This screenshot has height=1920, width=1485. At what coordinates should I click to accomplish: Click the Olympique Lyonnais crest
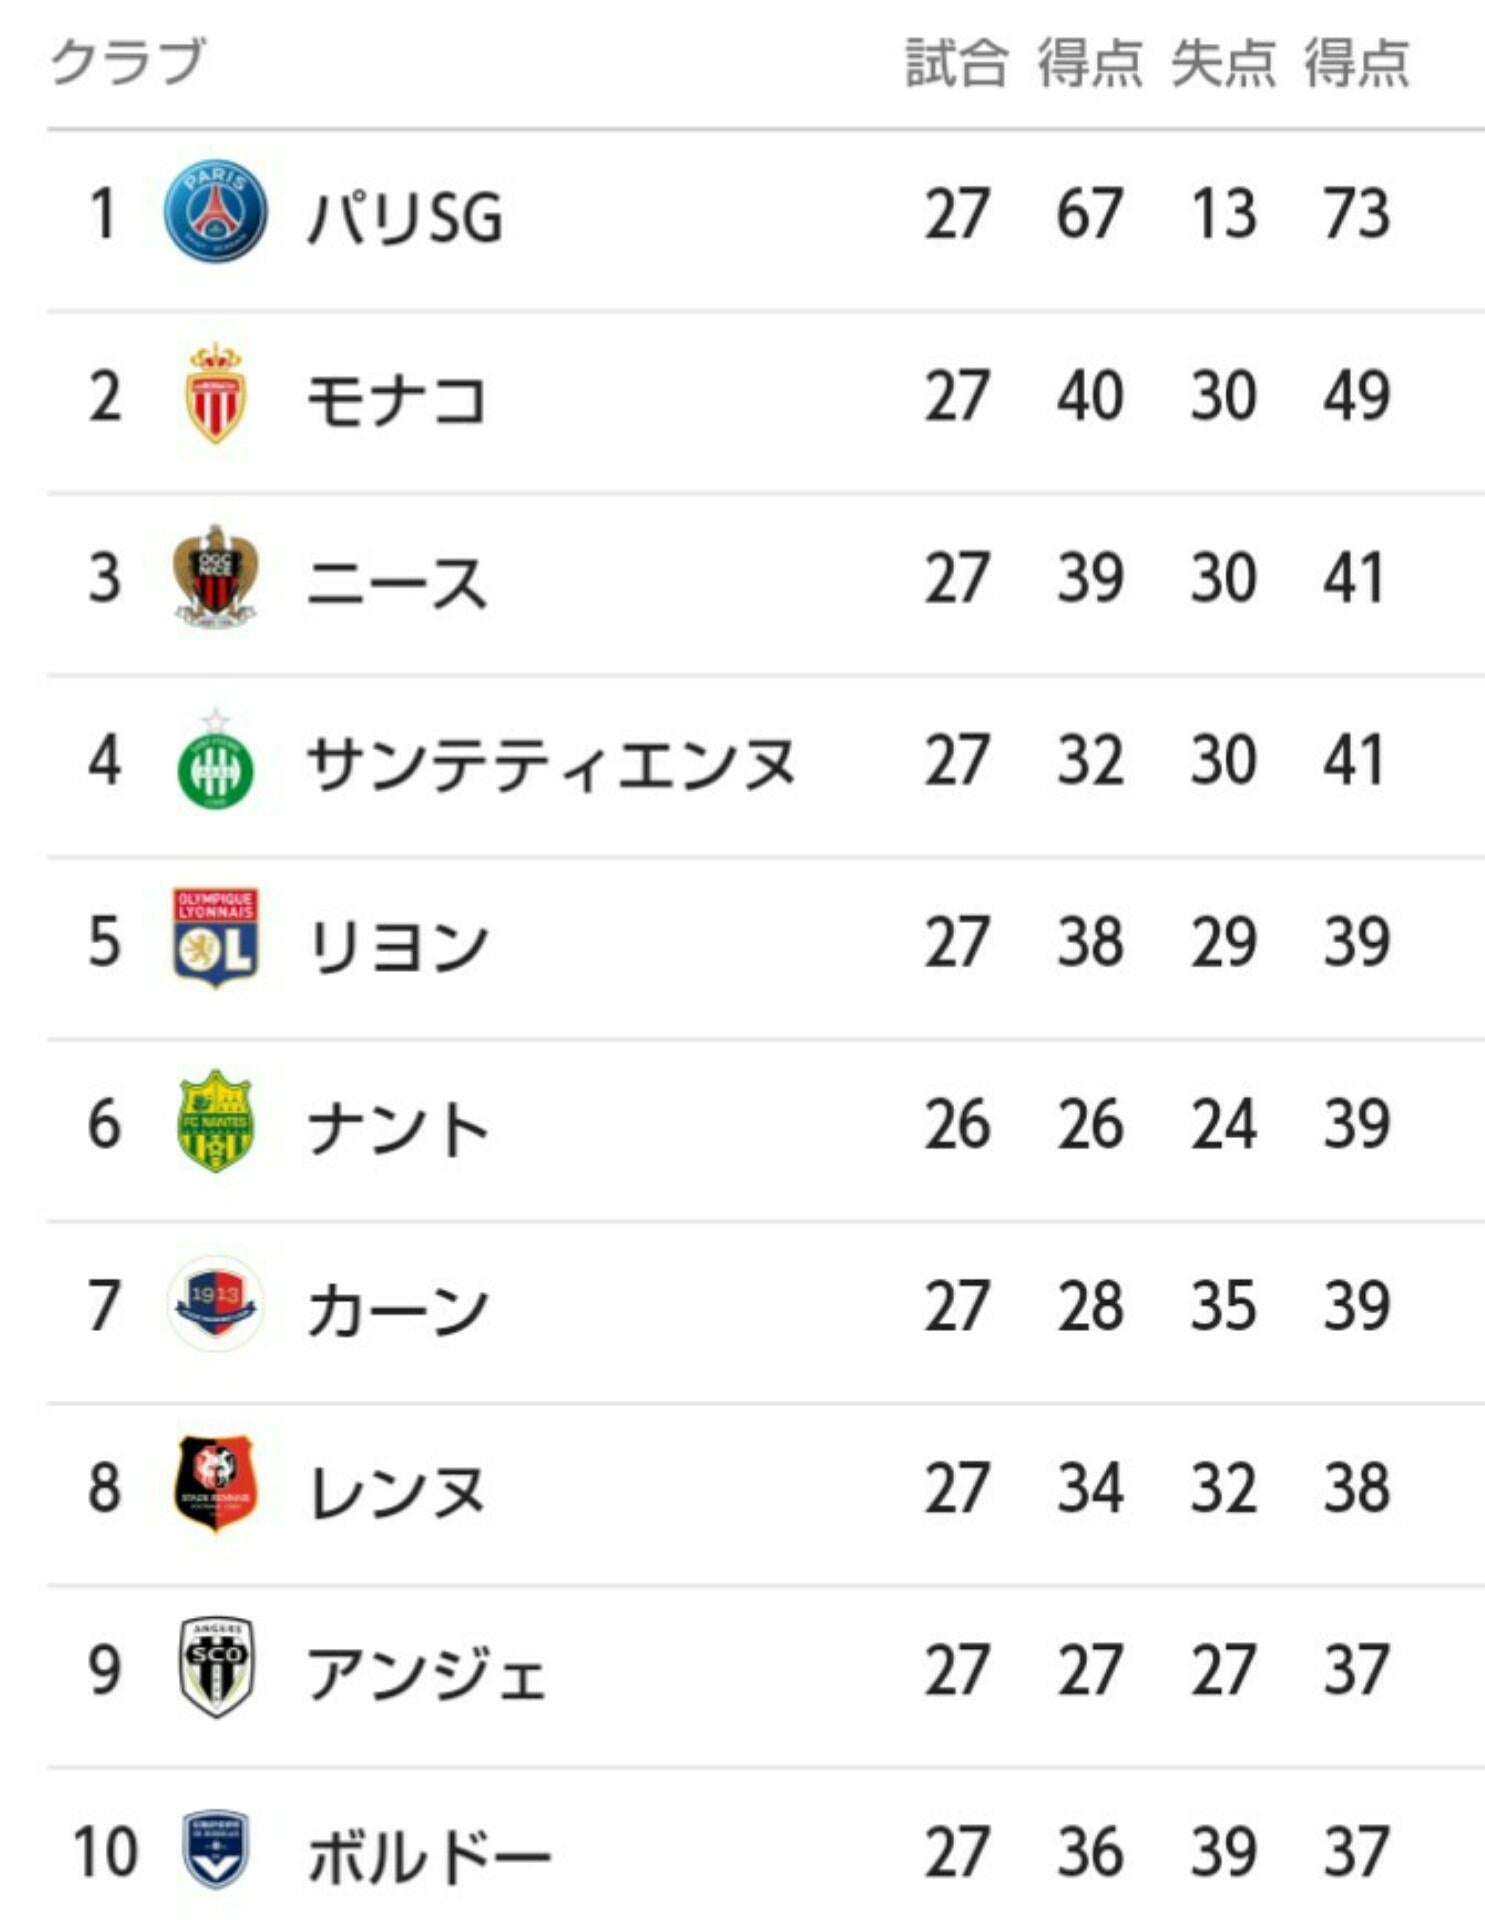click(x=215, y=938)
